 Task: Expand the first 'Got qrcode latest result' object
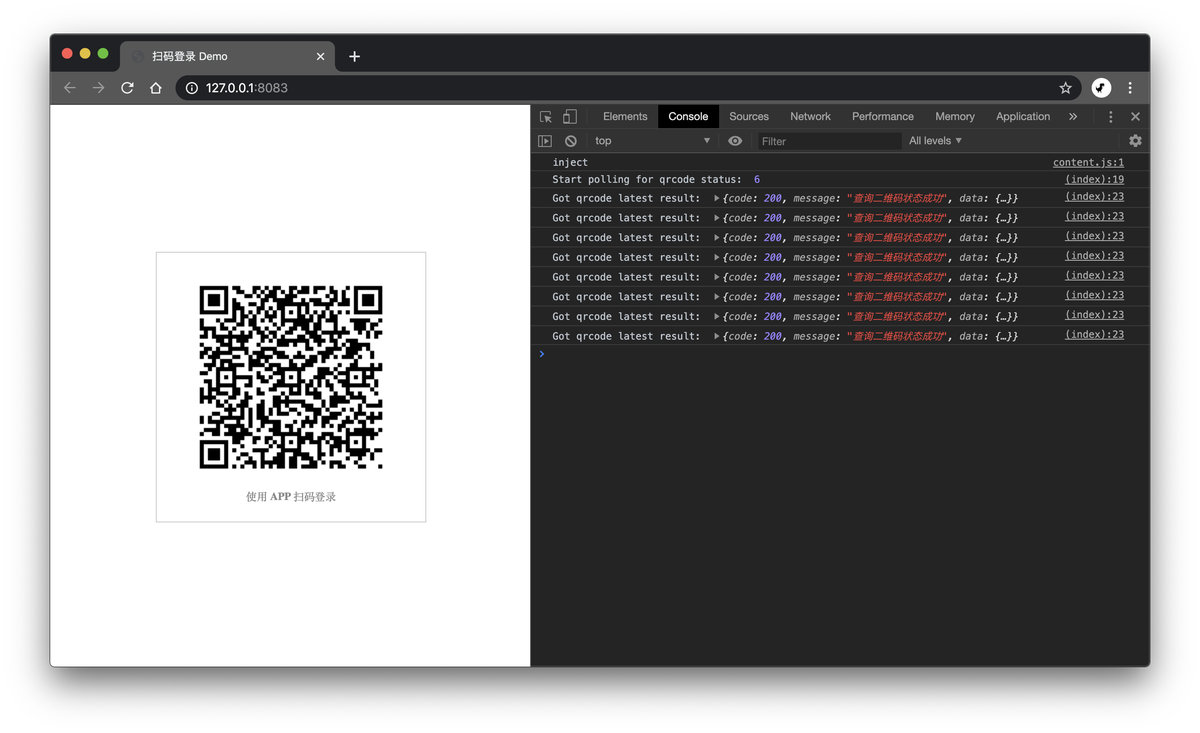tap(717, 198)
